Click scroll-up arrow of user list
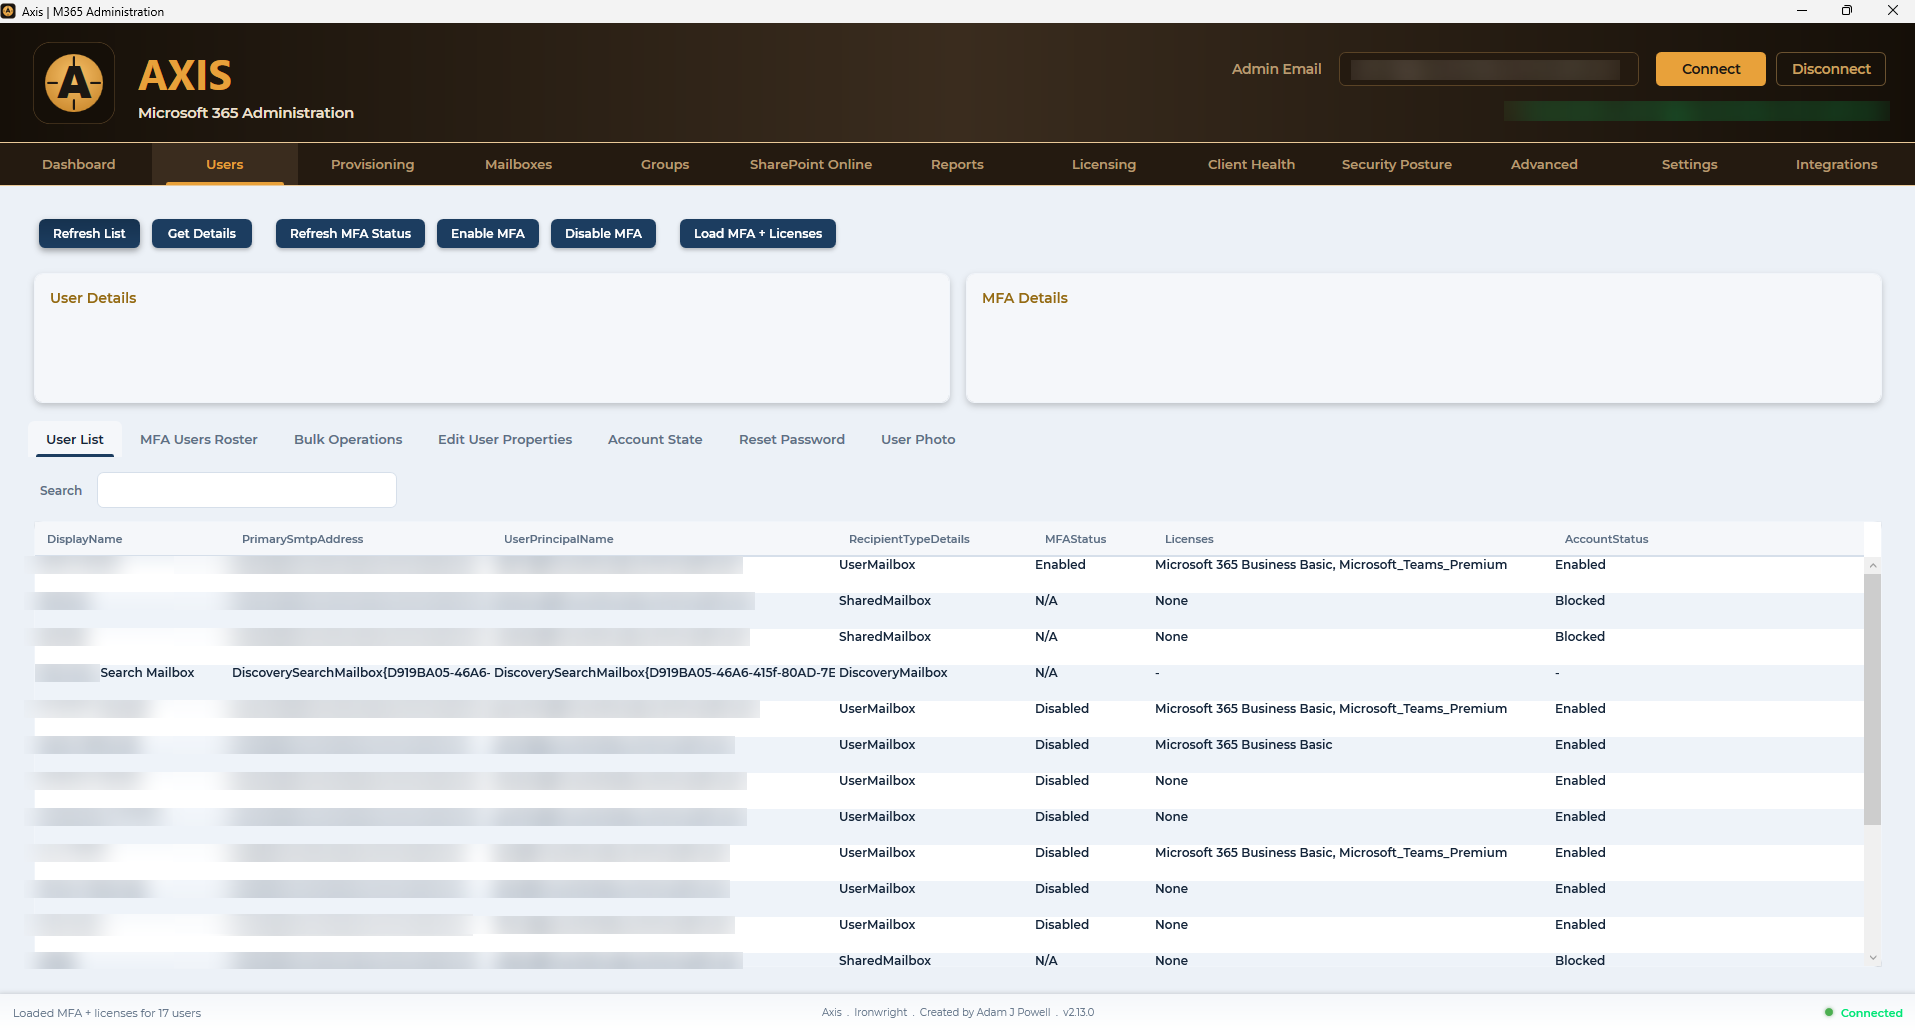This screenshot has height=1032, width=1915. tap(1872, 565)
